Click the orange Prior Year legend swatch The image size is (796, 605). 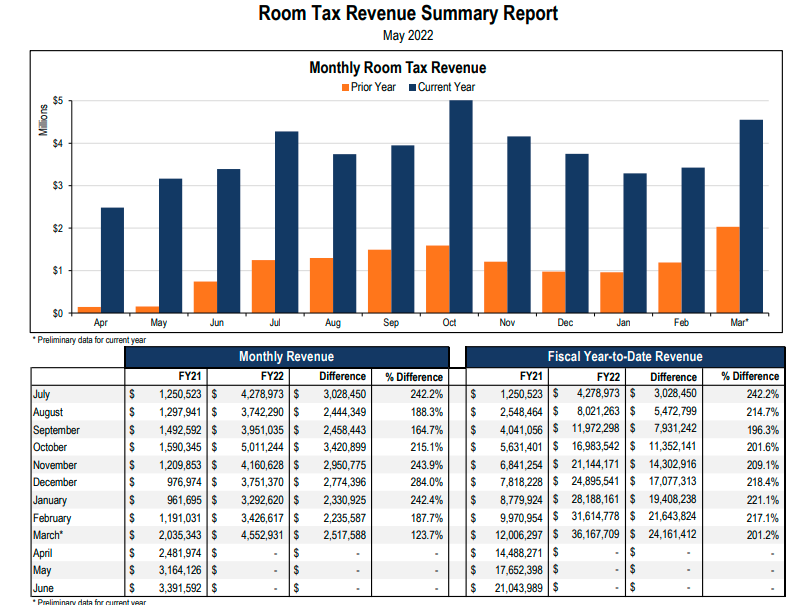345,87
